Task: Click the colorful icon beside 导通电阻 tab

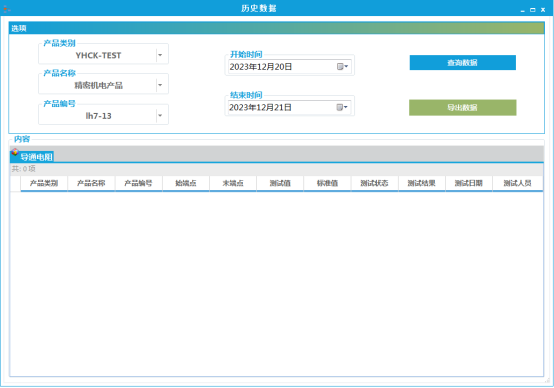Action: pyautogui.click(x=15, y=152)
